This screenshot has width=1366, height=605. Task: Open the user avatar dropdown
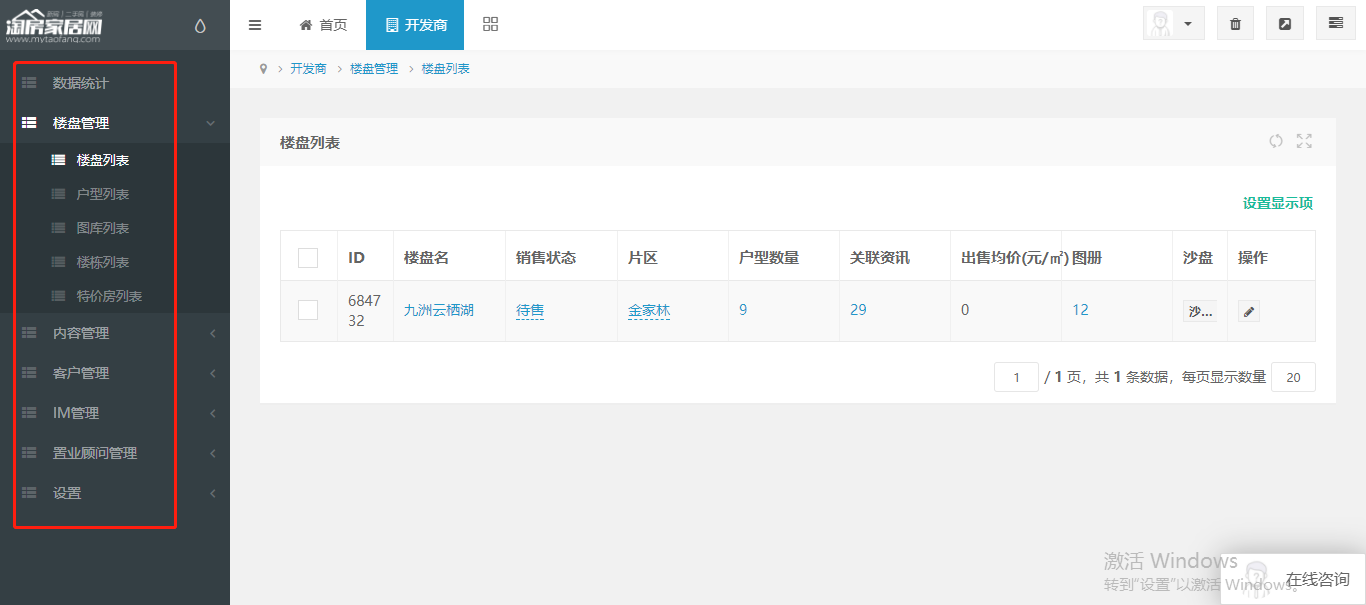tap(1173, 24)
